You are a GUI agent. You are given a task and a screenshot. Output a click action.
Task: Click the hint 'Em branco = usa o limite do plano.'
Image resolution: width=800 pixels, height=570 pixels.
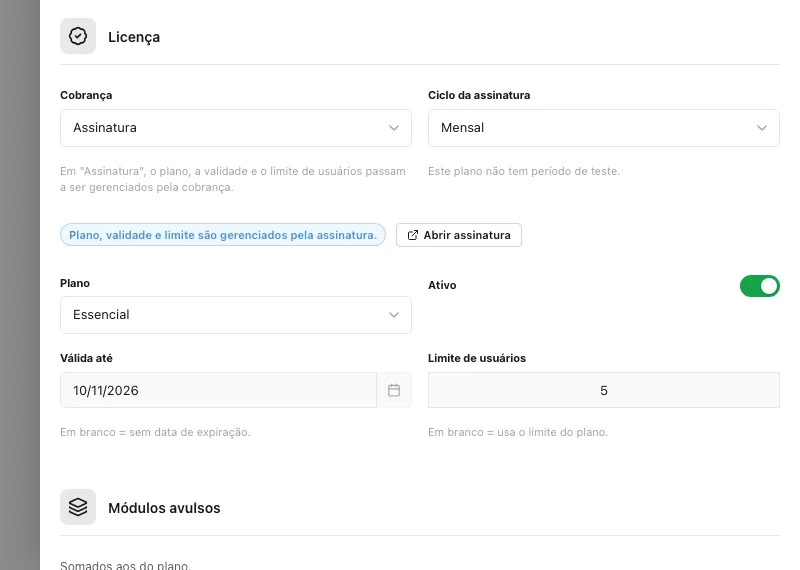click(x=518, y=432)
